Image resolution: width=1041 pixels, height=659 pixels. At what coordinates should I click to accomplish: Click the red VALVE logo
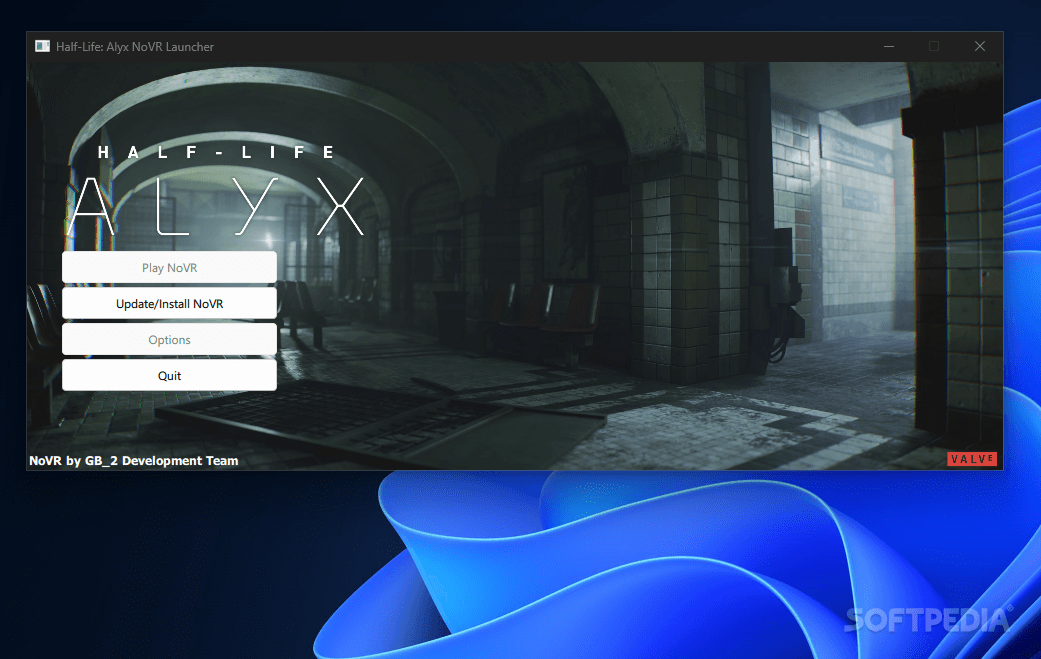[x=972, y=459]
